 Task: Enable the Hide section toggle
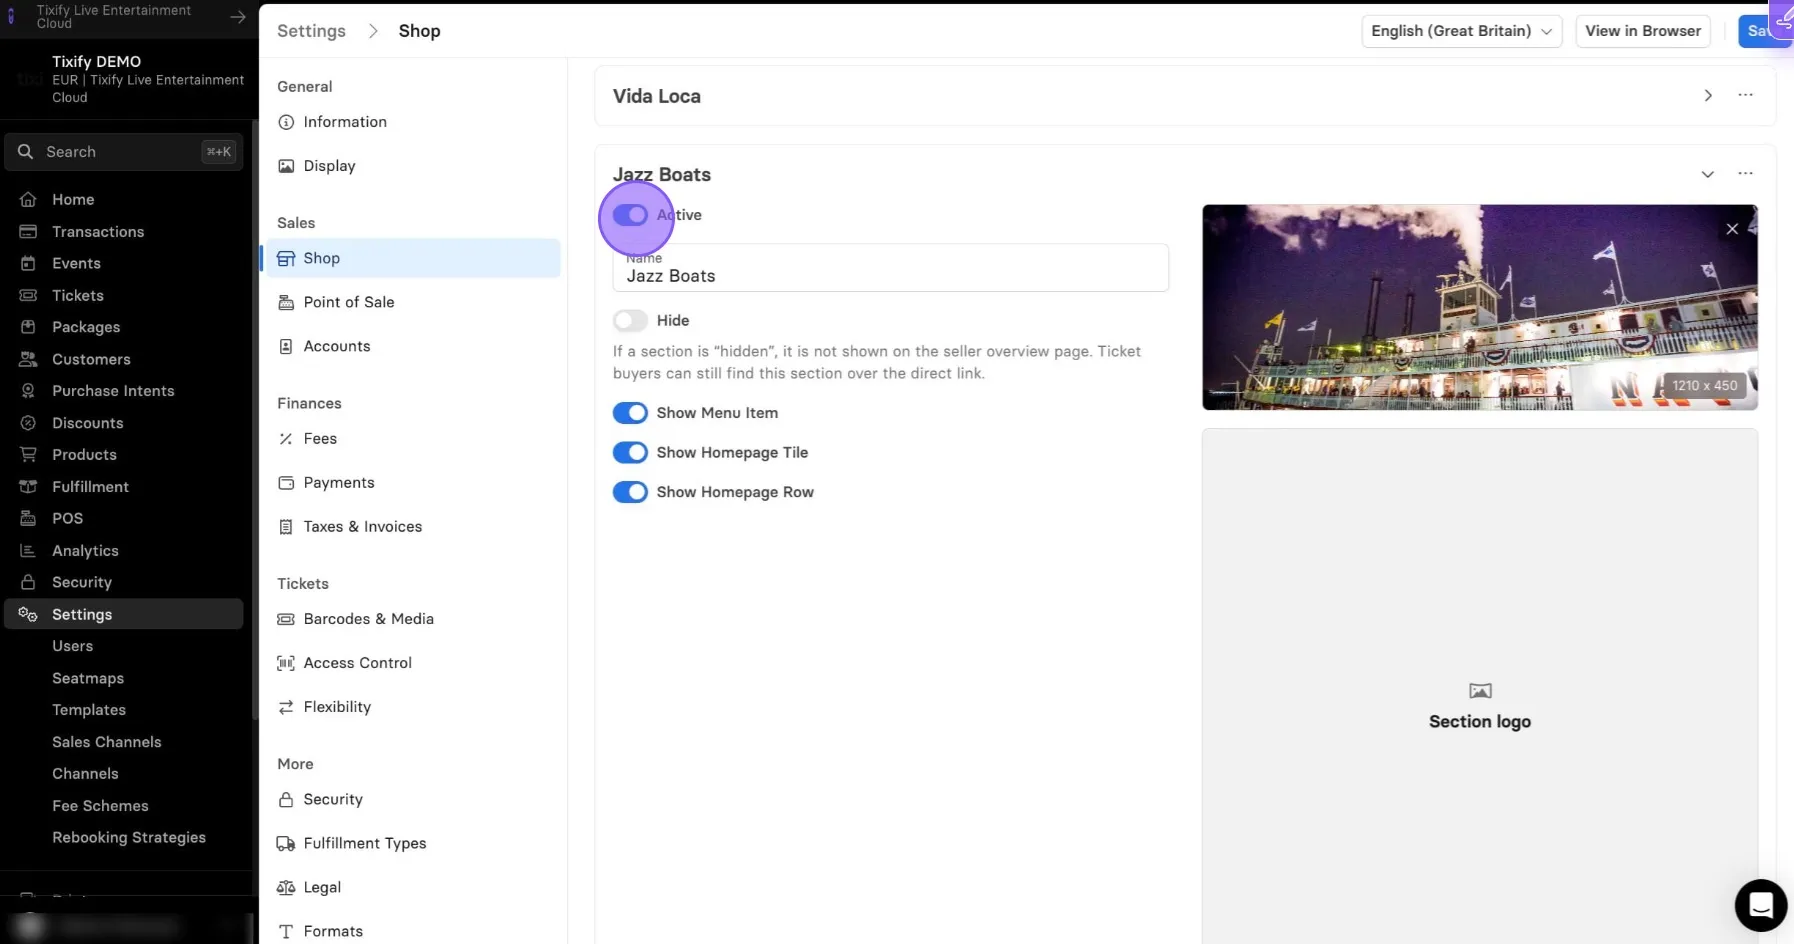pyautogui.click(x=630, y=320)
